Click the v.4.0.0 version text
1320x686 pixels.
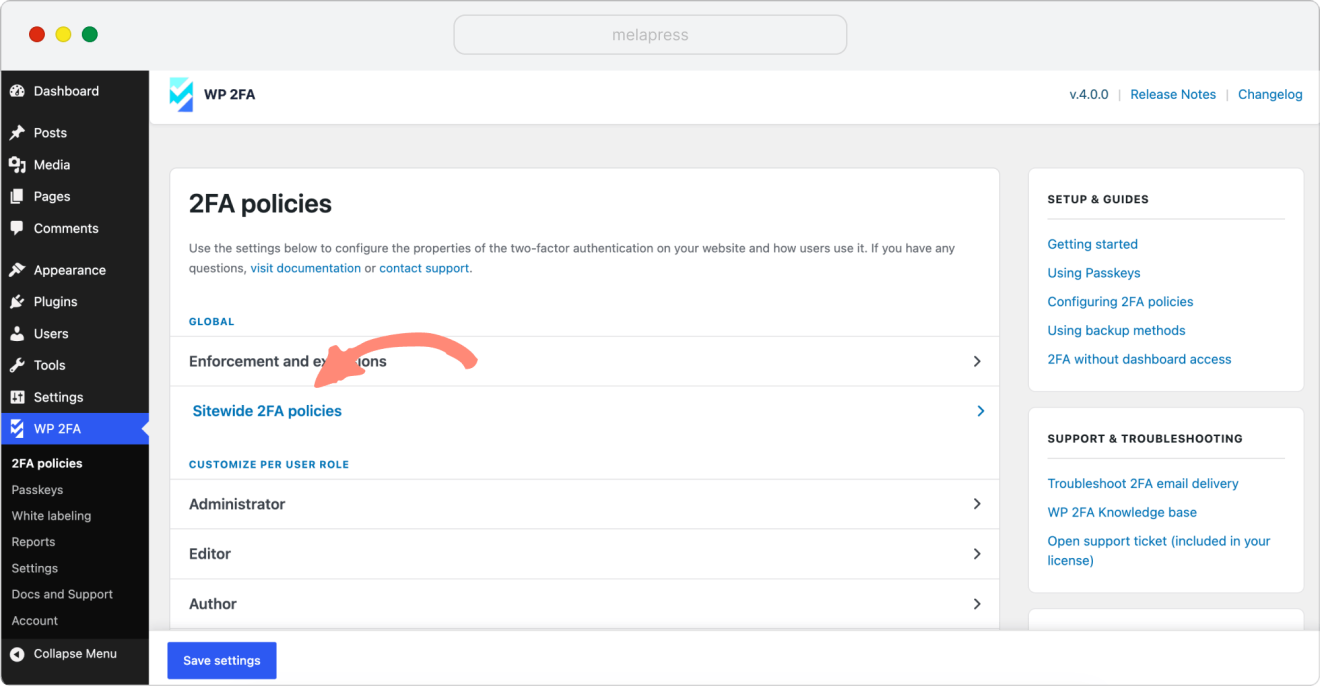point(1089,95)
